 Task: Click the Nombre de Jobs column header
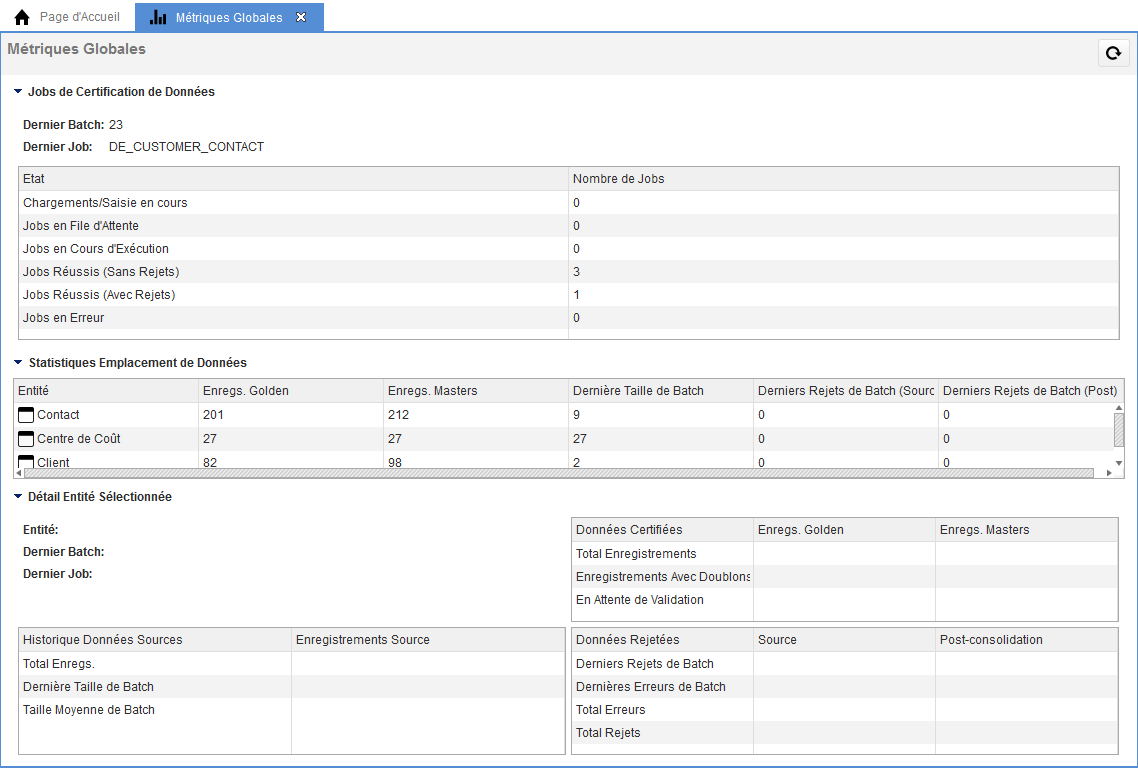pyautogui.click(x=843, y=179)
